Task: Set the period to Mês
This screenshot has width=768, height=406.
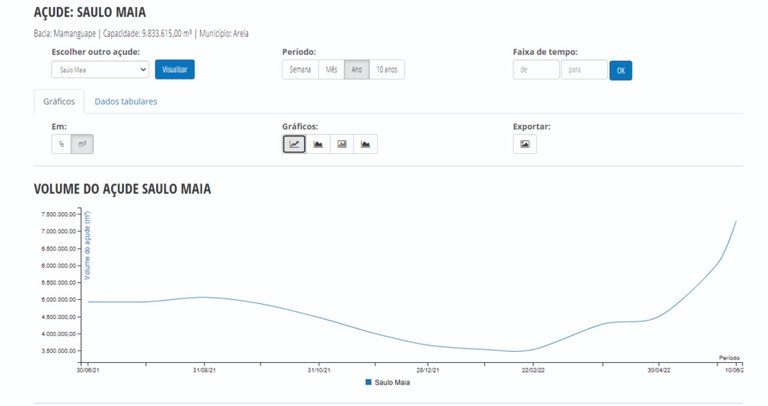Action: [332, 70]
